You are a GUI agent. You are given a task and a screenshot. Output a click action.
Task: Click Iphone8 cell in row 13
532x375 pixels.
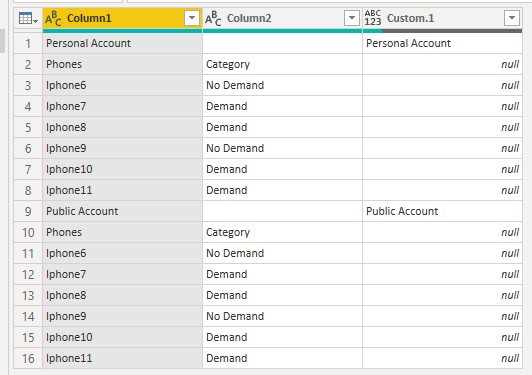(x=122, y=296)
